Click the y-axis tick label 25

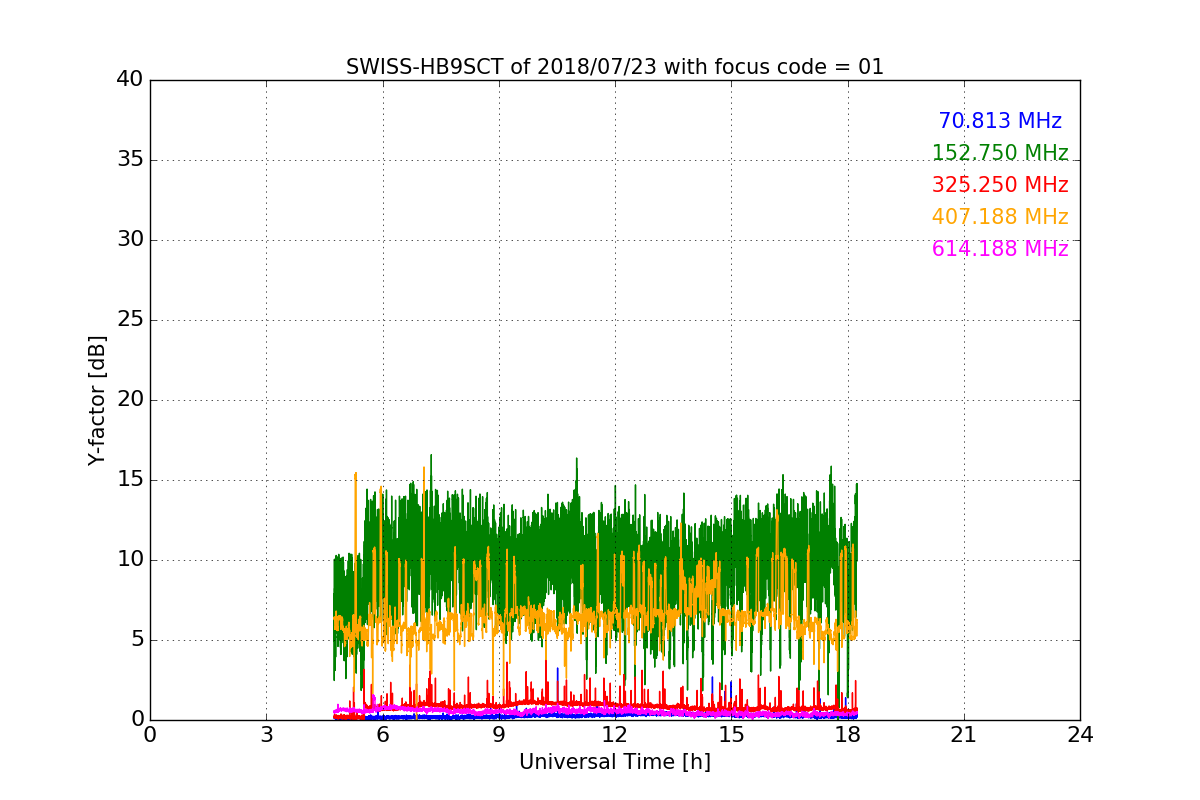pyautogui.click(x=130, y=320)
